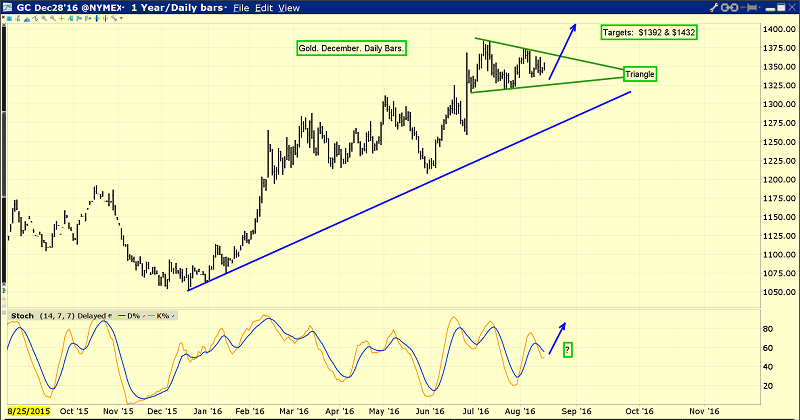The height and width of the screenshot is (420, 800).
Task: Open chart configuration with the wrench icon
Action: pyautogui.click(x=714, y=7)
